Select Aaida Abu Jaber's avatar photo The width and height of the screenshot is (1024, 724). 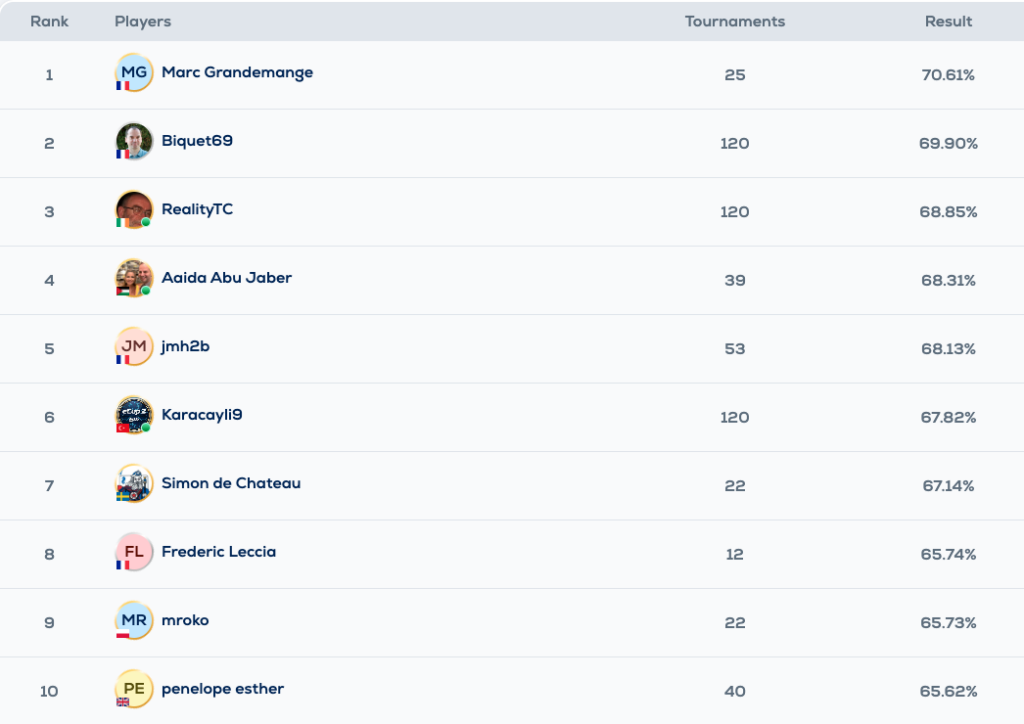[x=134, y=278]
